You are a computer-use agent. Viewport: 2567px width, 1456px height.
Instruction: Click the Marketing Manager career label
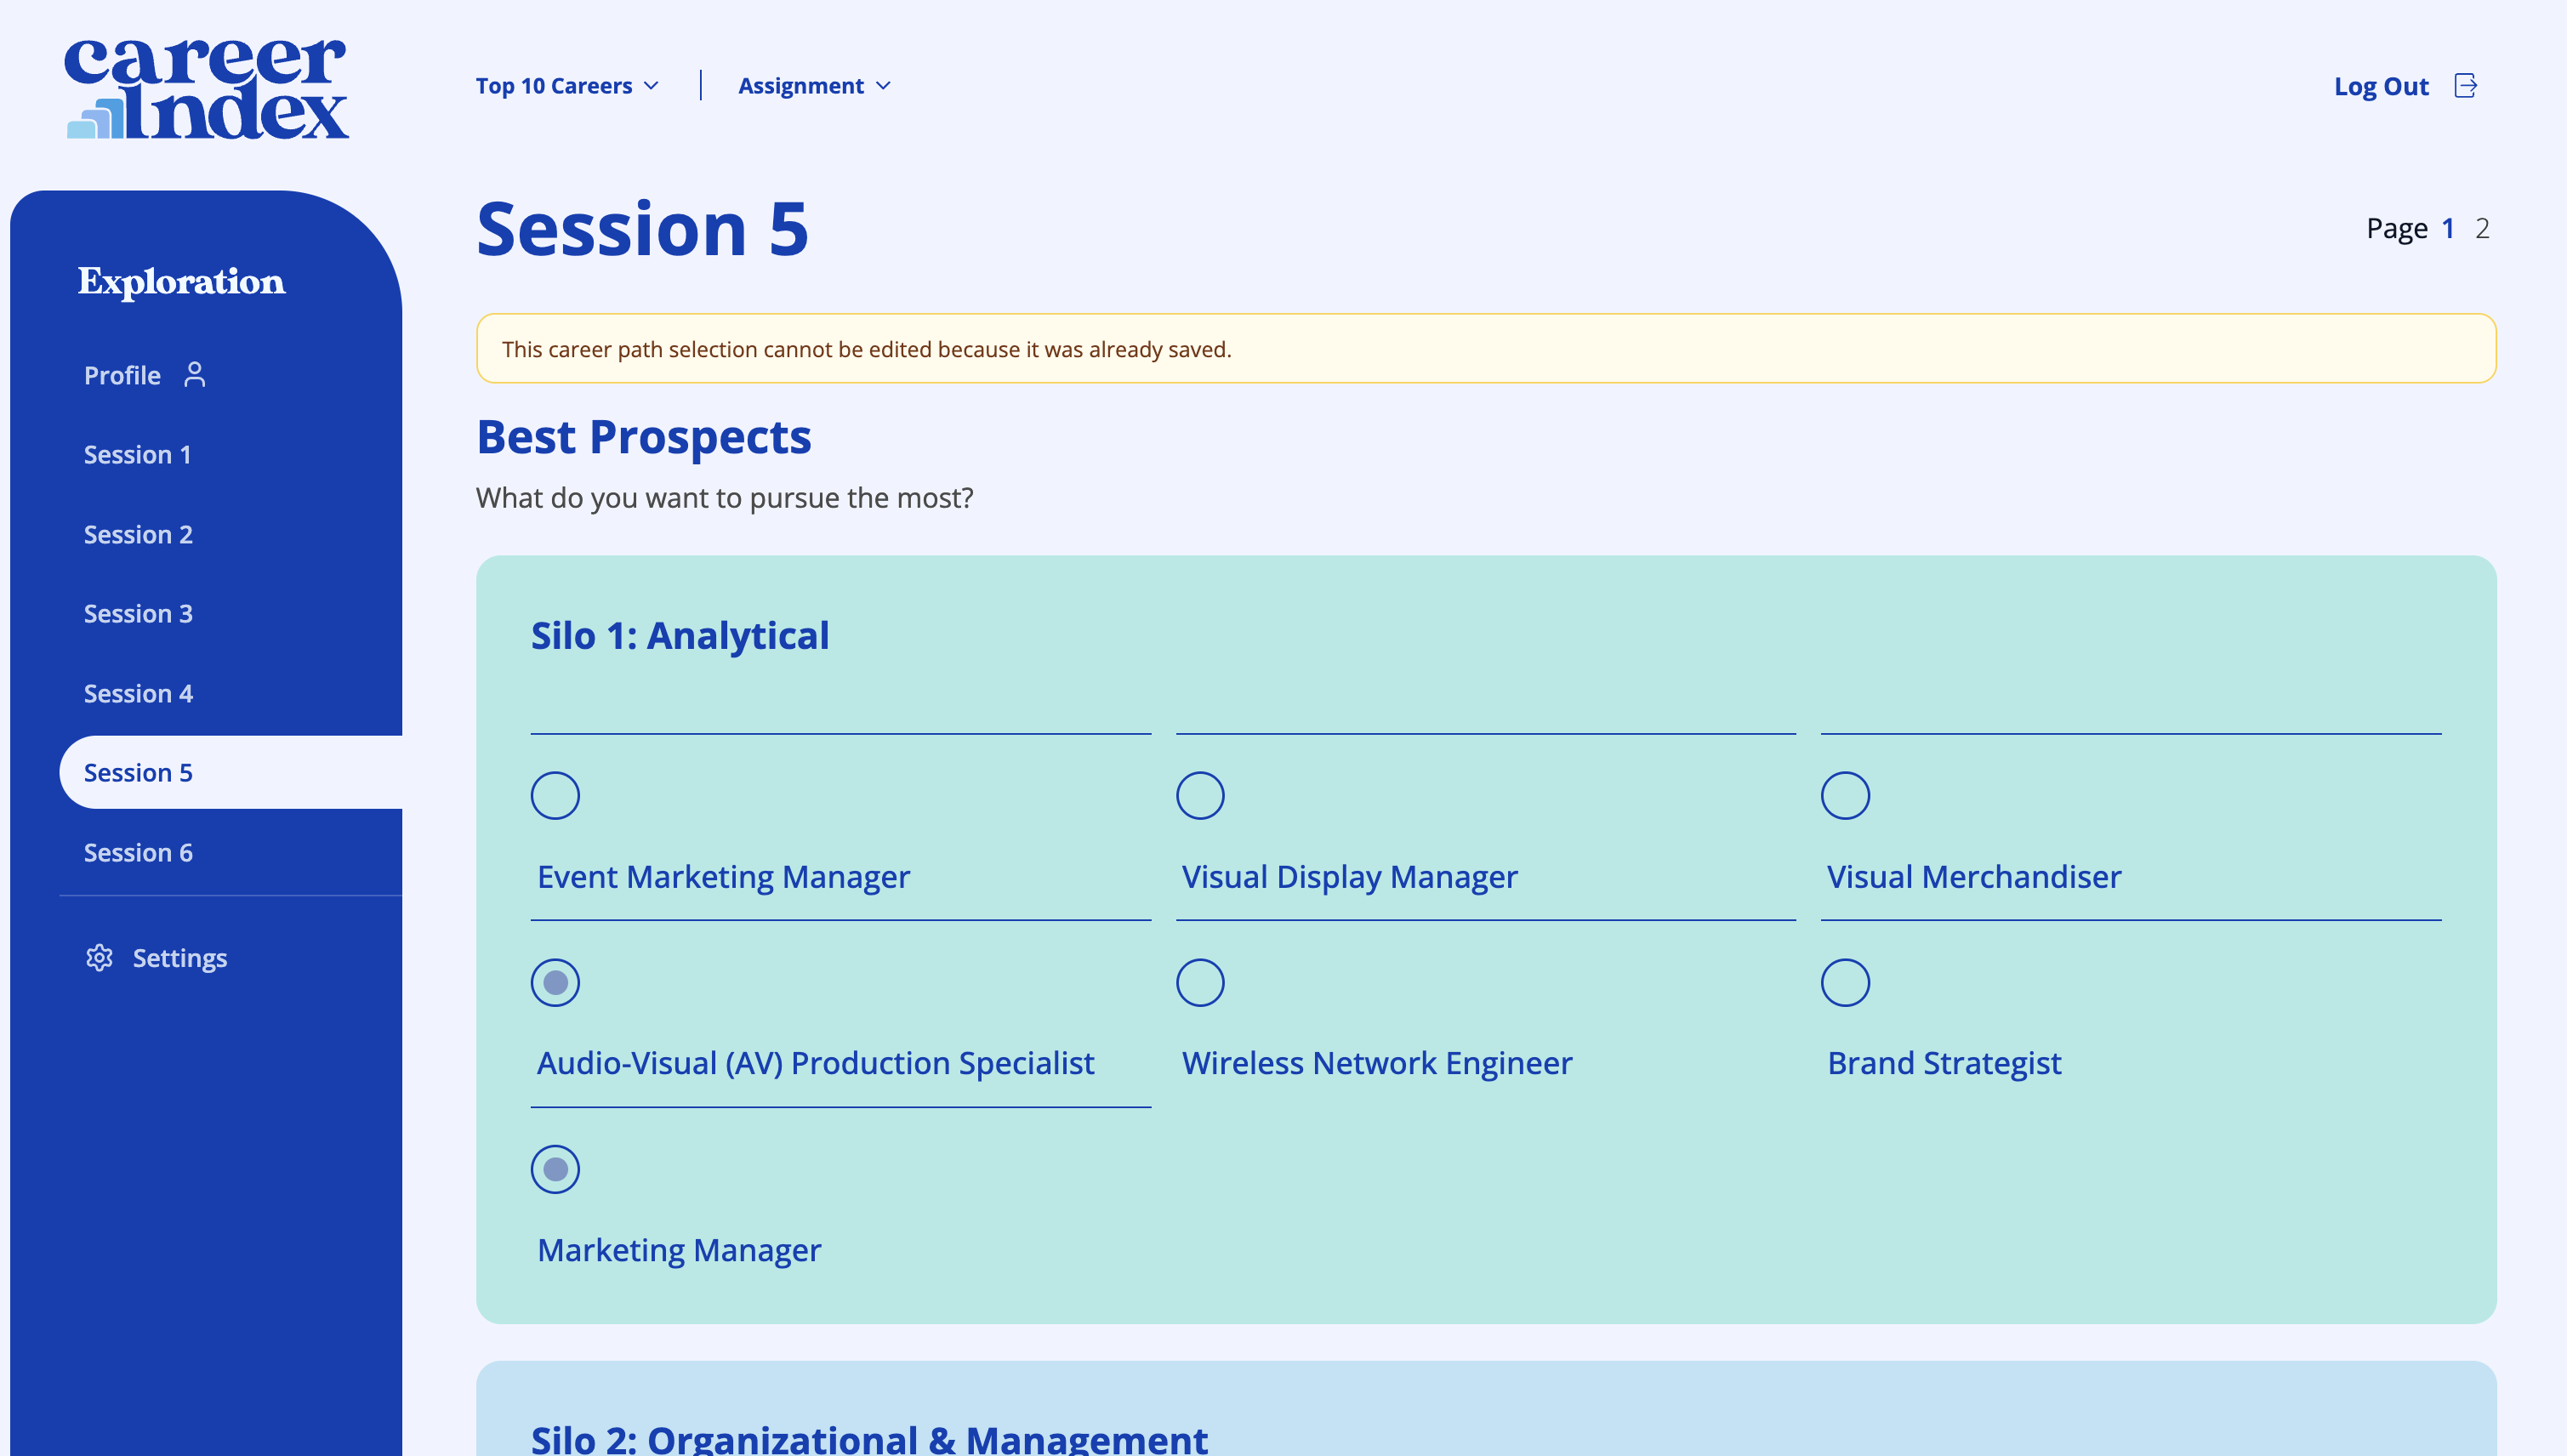679,1250
